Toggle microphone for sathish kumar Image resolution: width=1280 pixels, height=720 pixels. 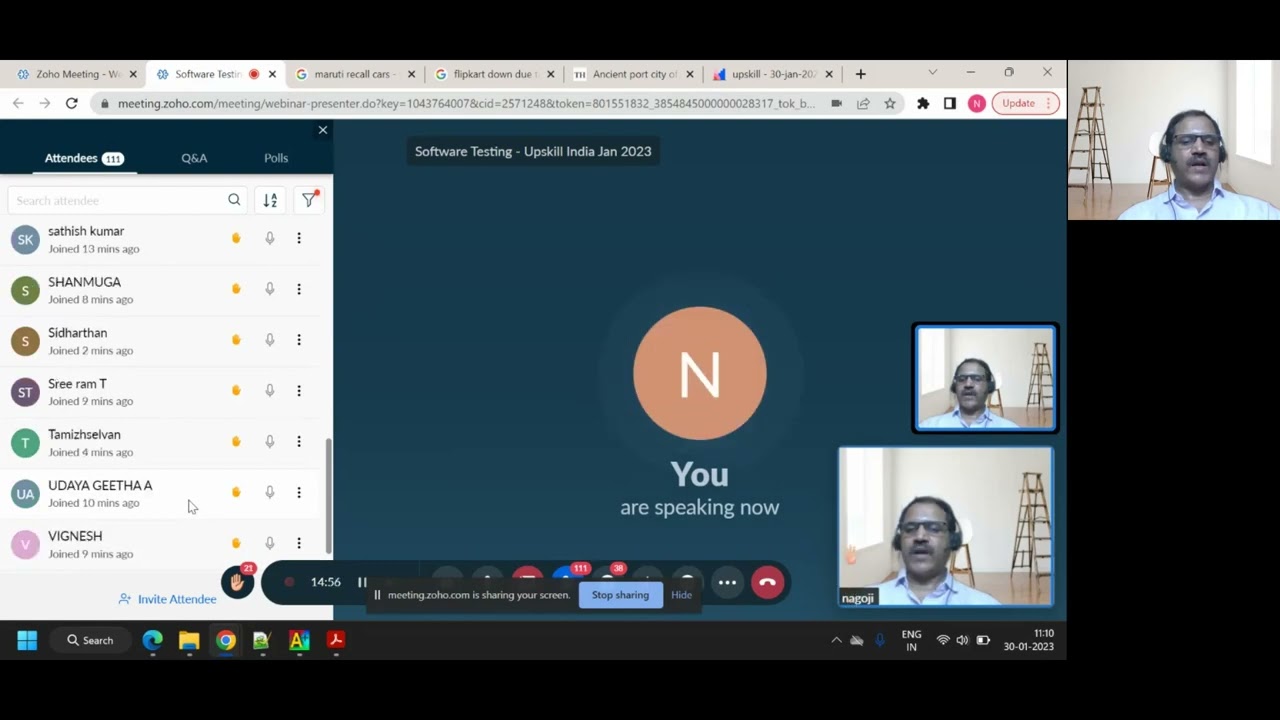point(270,238)
